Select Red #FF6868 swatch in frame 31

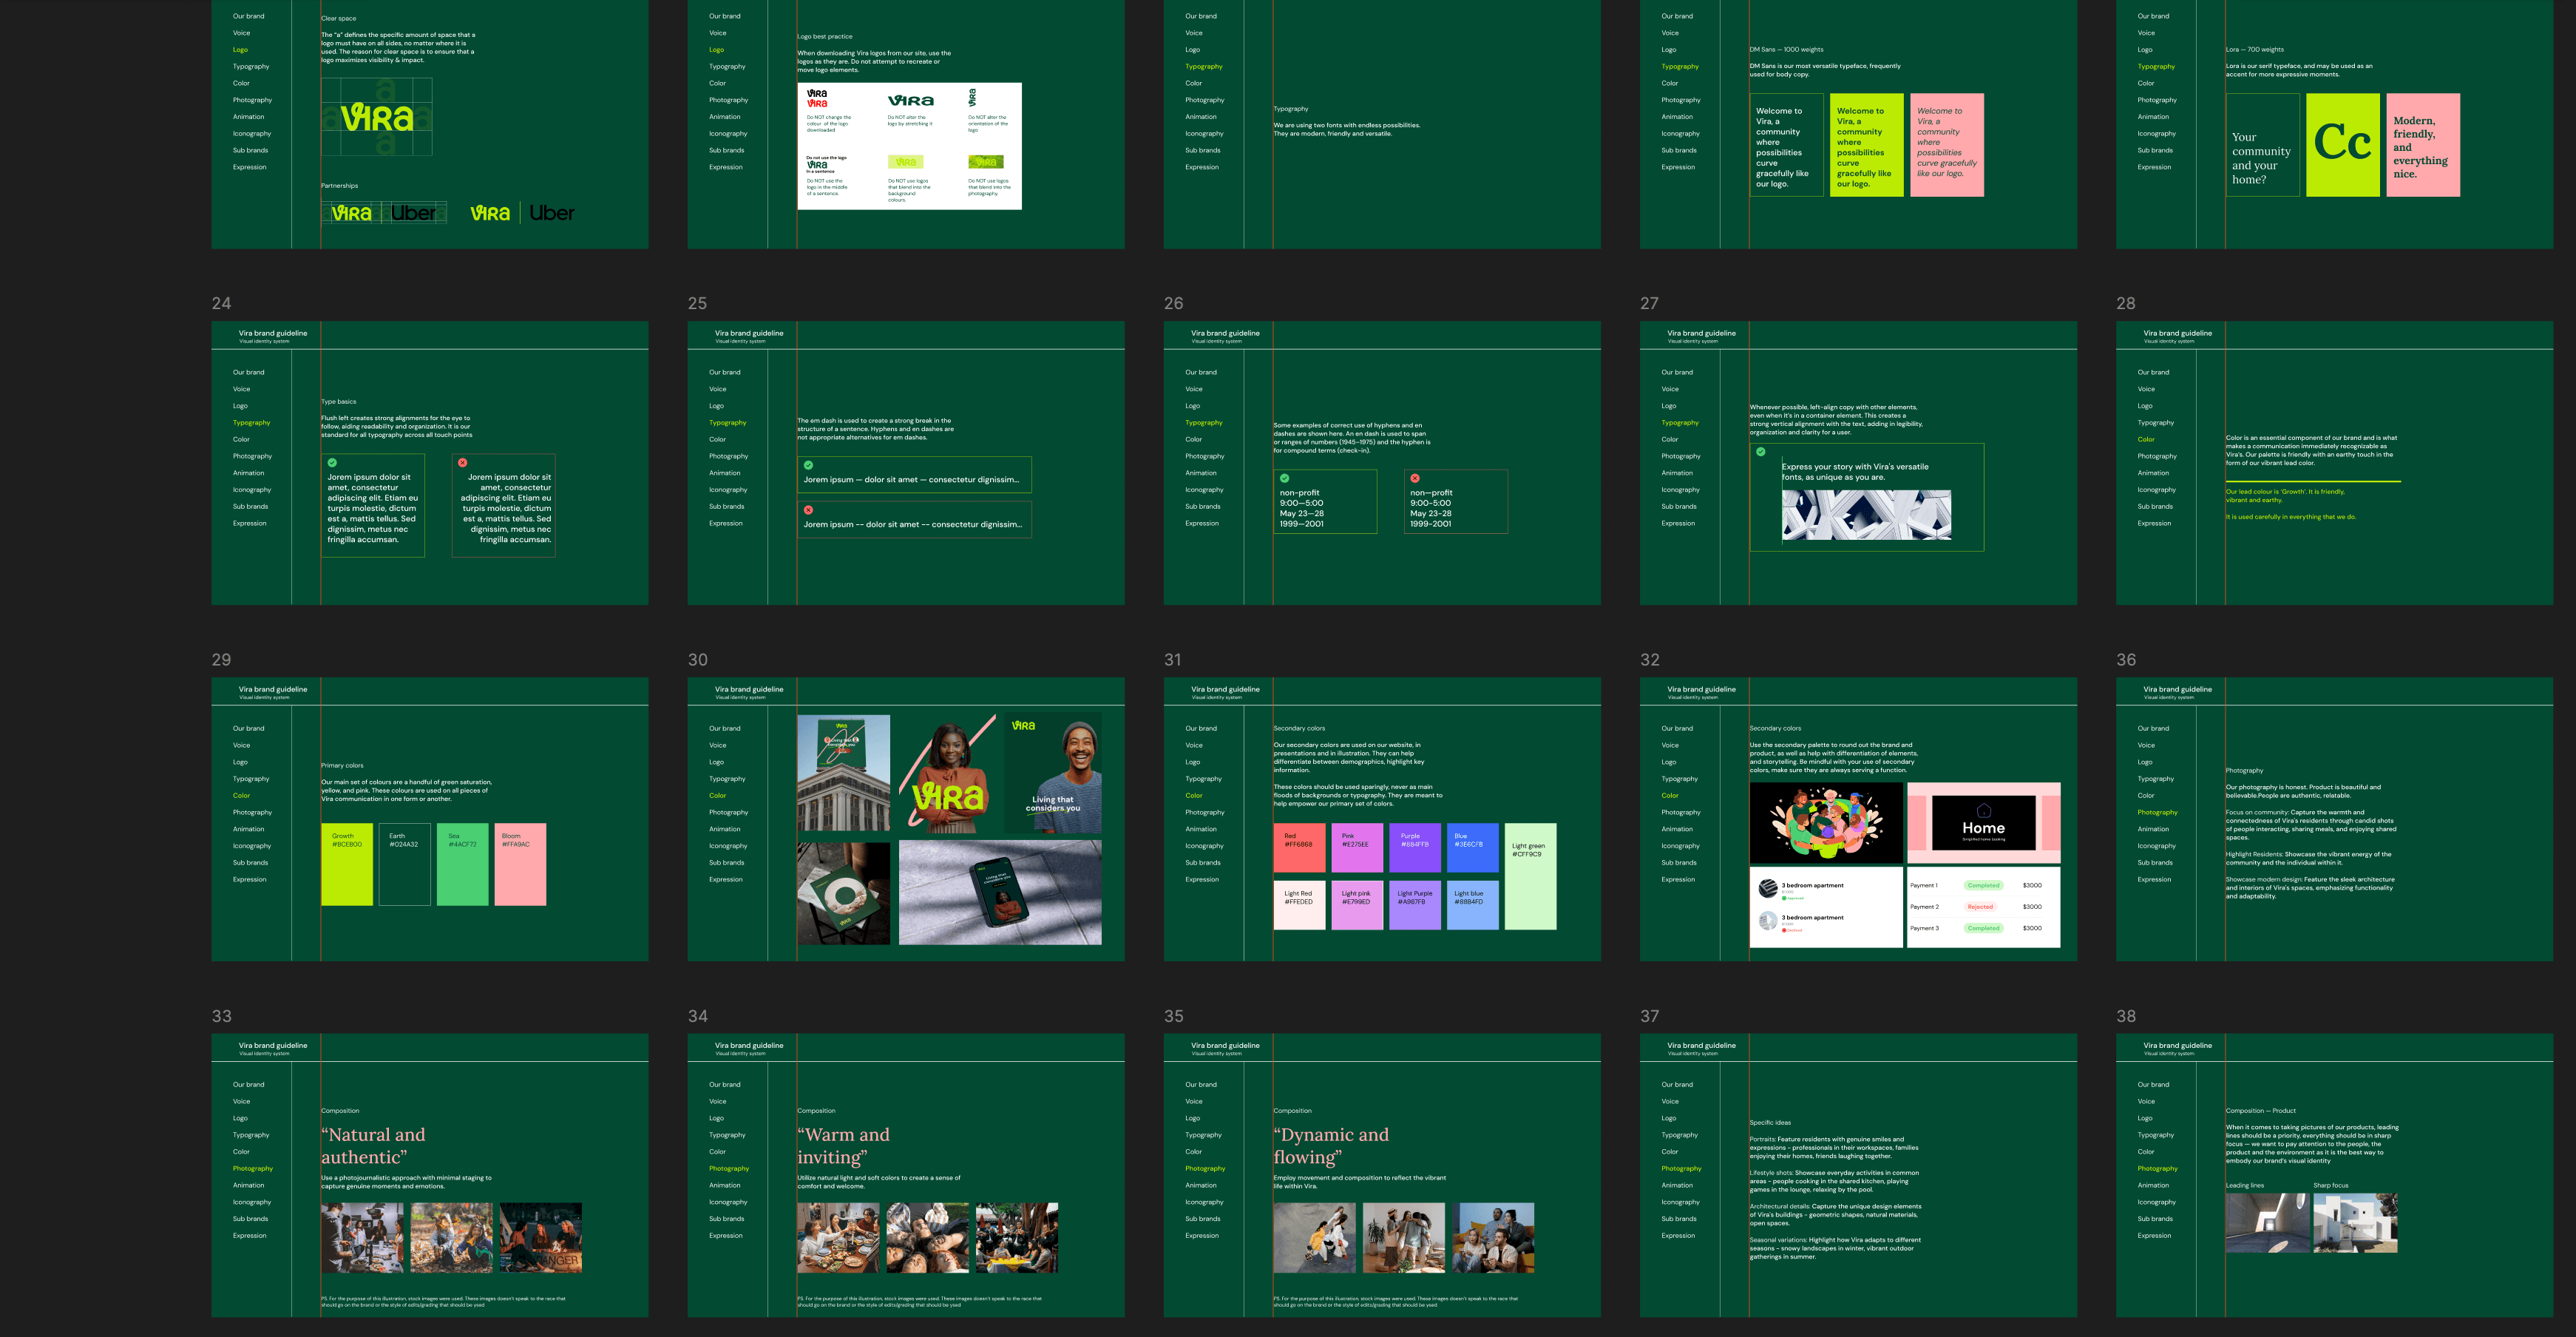1299,849
